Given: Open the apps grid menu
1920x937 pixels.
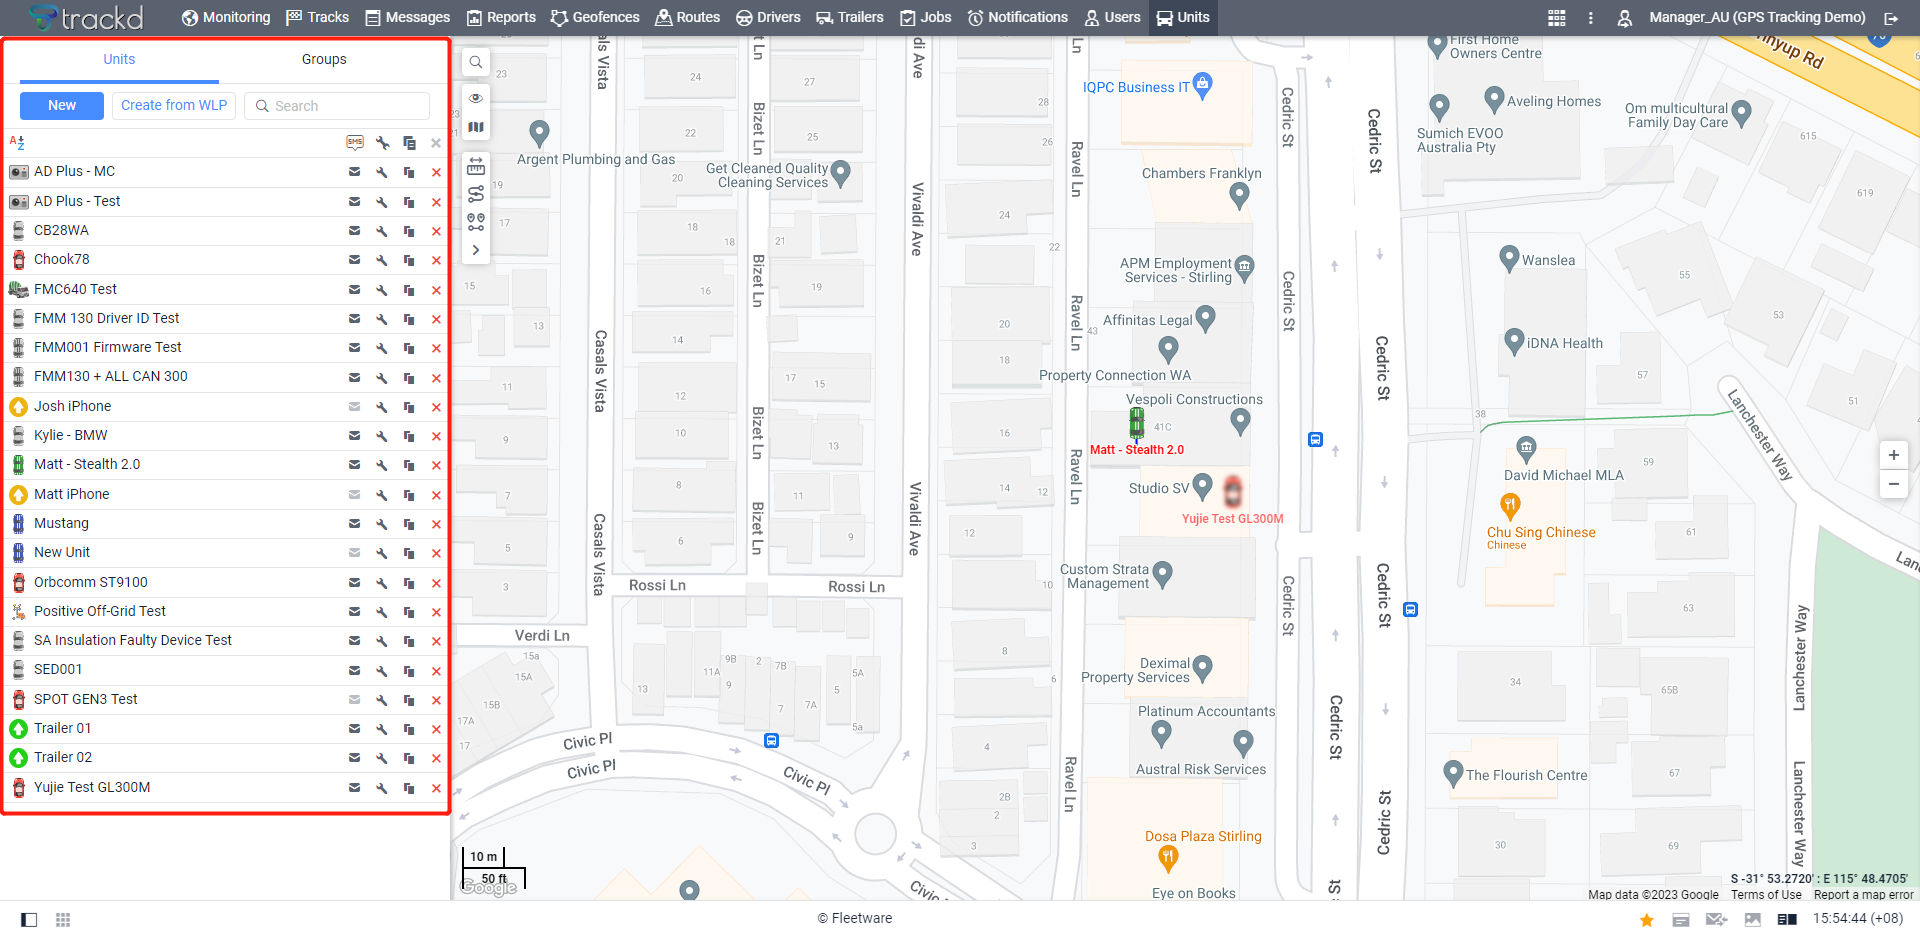Looking at the screenshot, I should click(x=1557, y=18).
